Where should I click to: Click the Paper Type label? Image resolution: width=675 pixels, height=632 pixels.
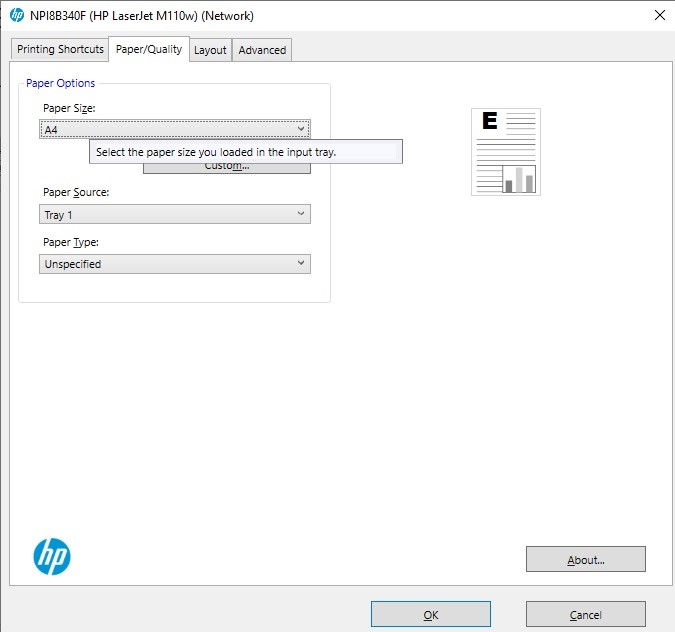pos(71,242)
